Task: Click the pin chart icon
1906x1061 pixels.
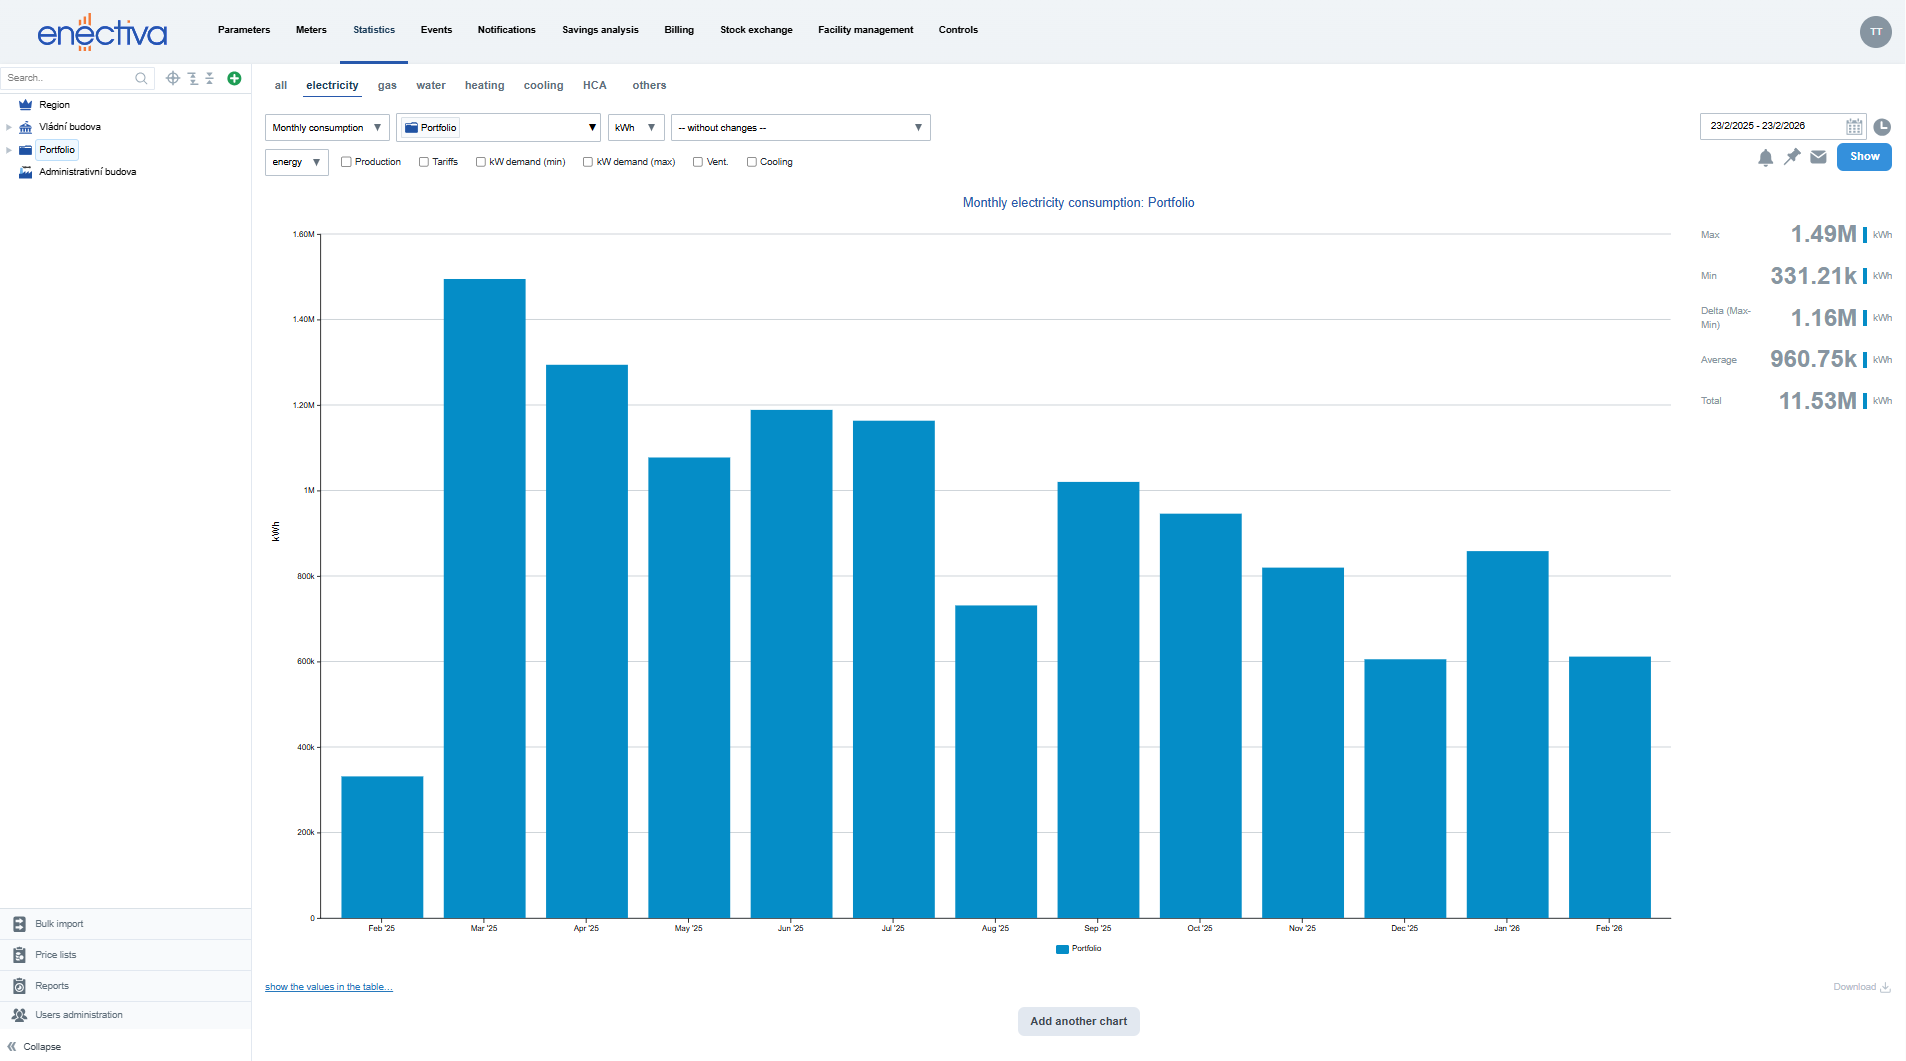Action: point(1792,157)
